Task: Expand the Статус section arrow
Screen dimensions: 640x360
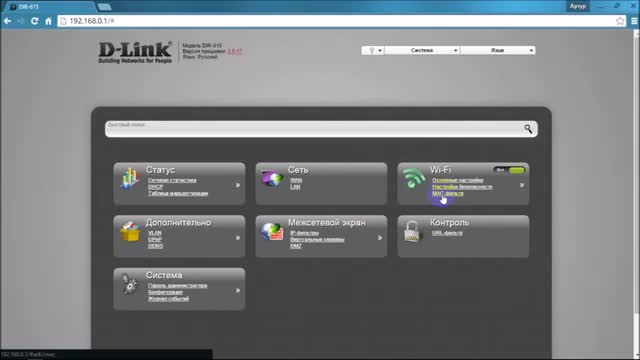Action: point(238,185)
